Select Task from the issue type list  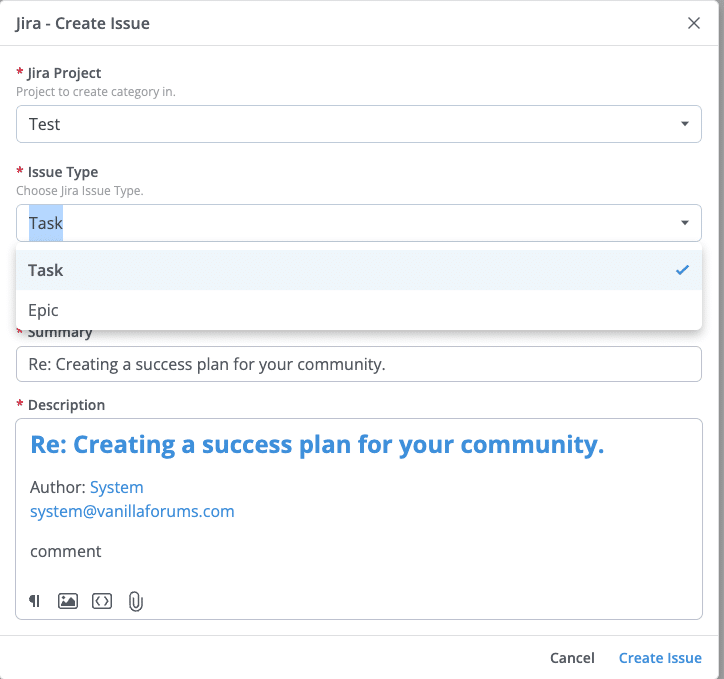359,270
